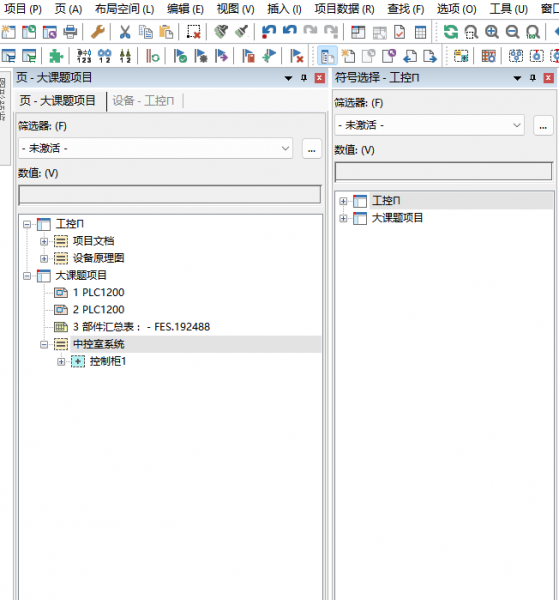Open the 工具 (U) menu
The image size is (559, 600).
508,9
